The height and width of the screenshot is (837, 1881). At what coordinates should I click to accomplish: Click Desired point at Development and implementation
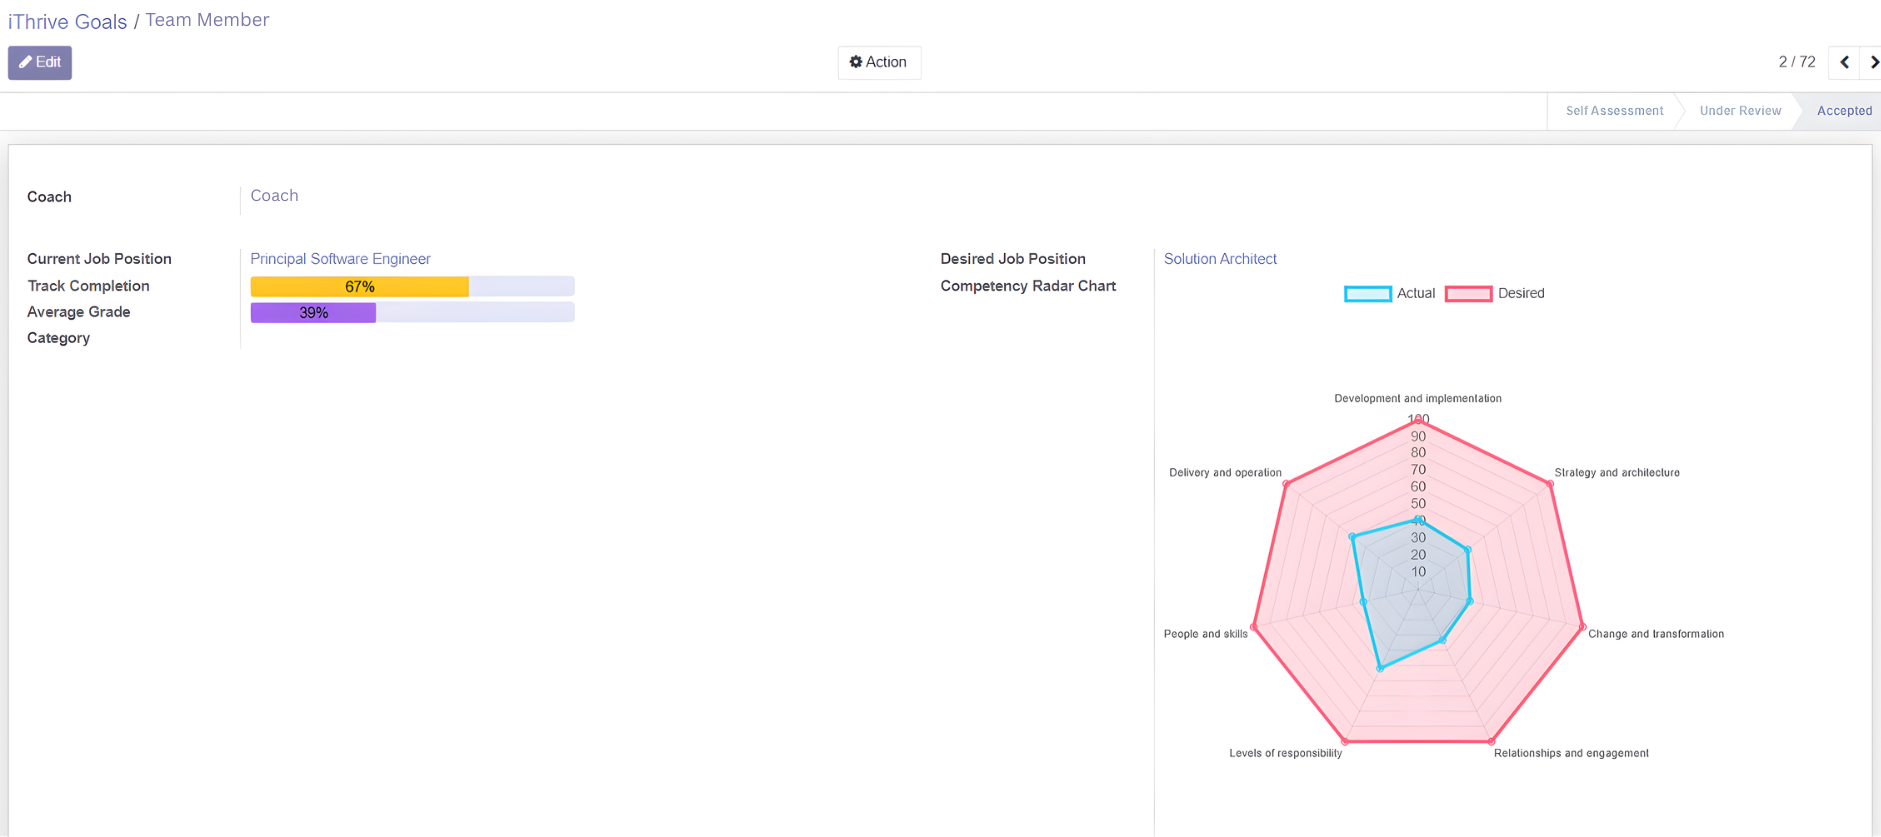point(1417,421)
